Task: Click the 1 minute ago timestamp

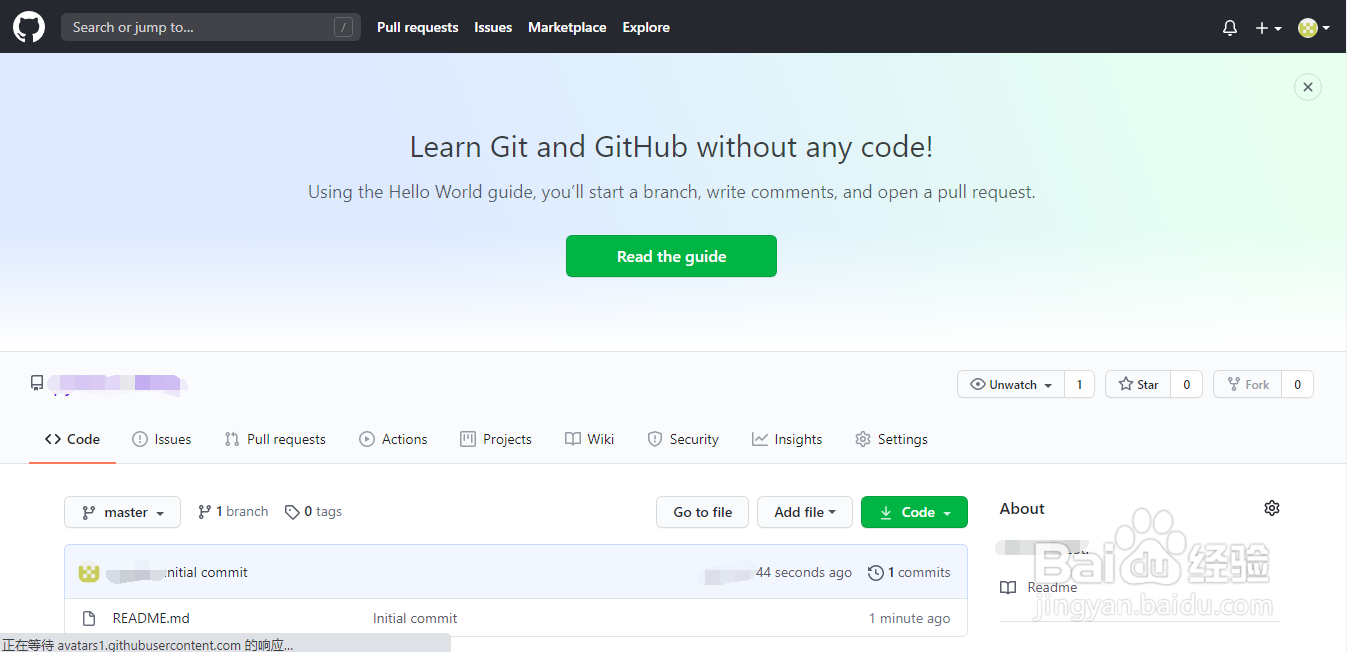Action: coord(910,618)
